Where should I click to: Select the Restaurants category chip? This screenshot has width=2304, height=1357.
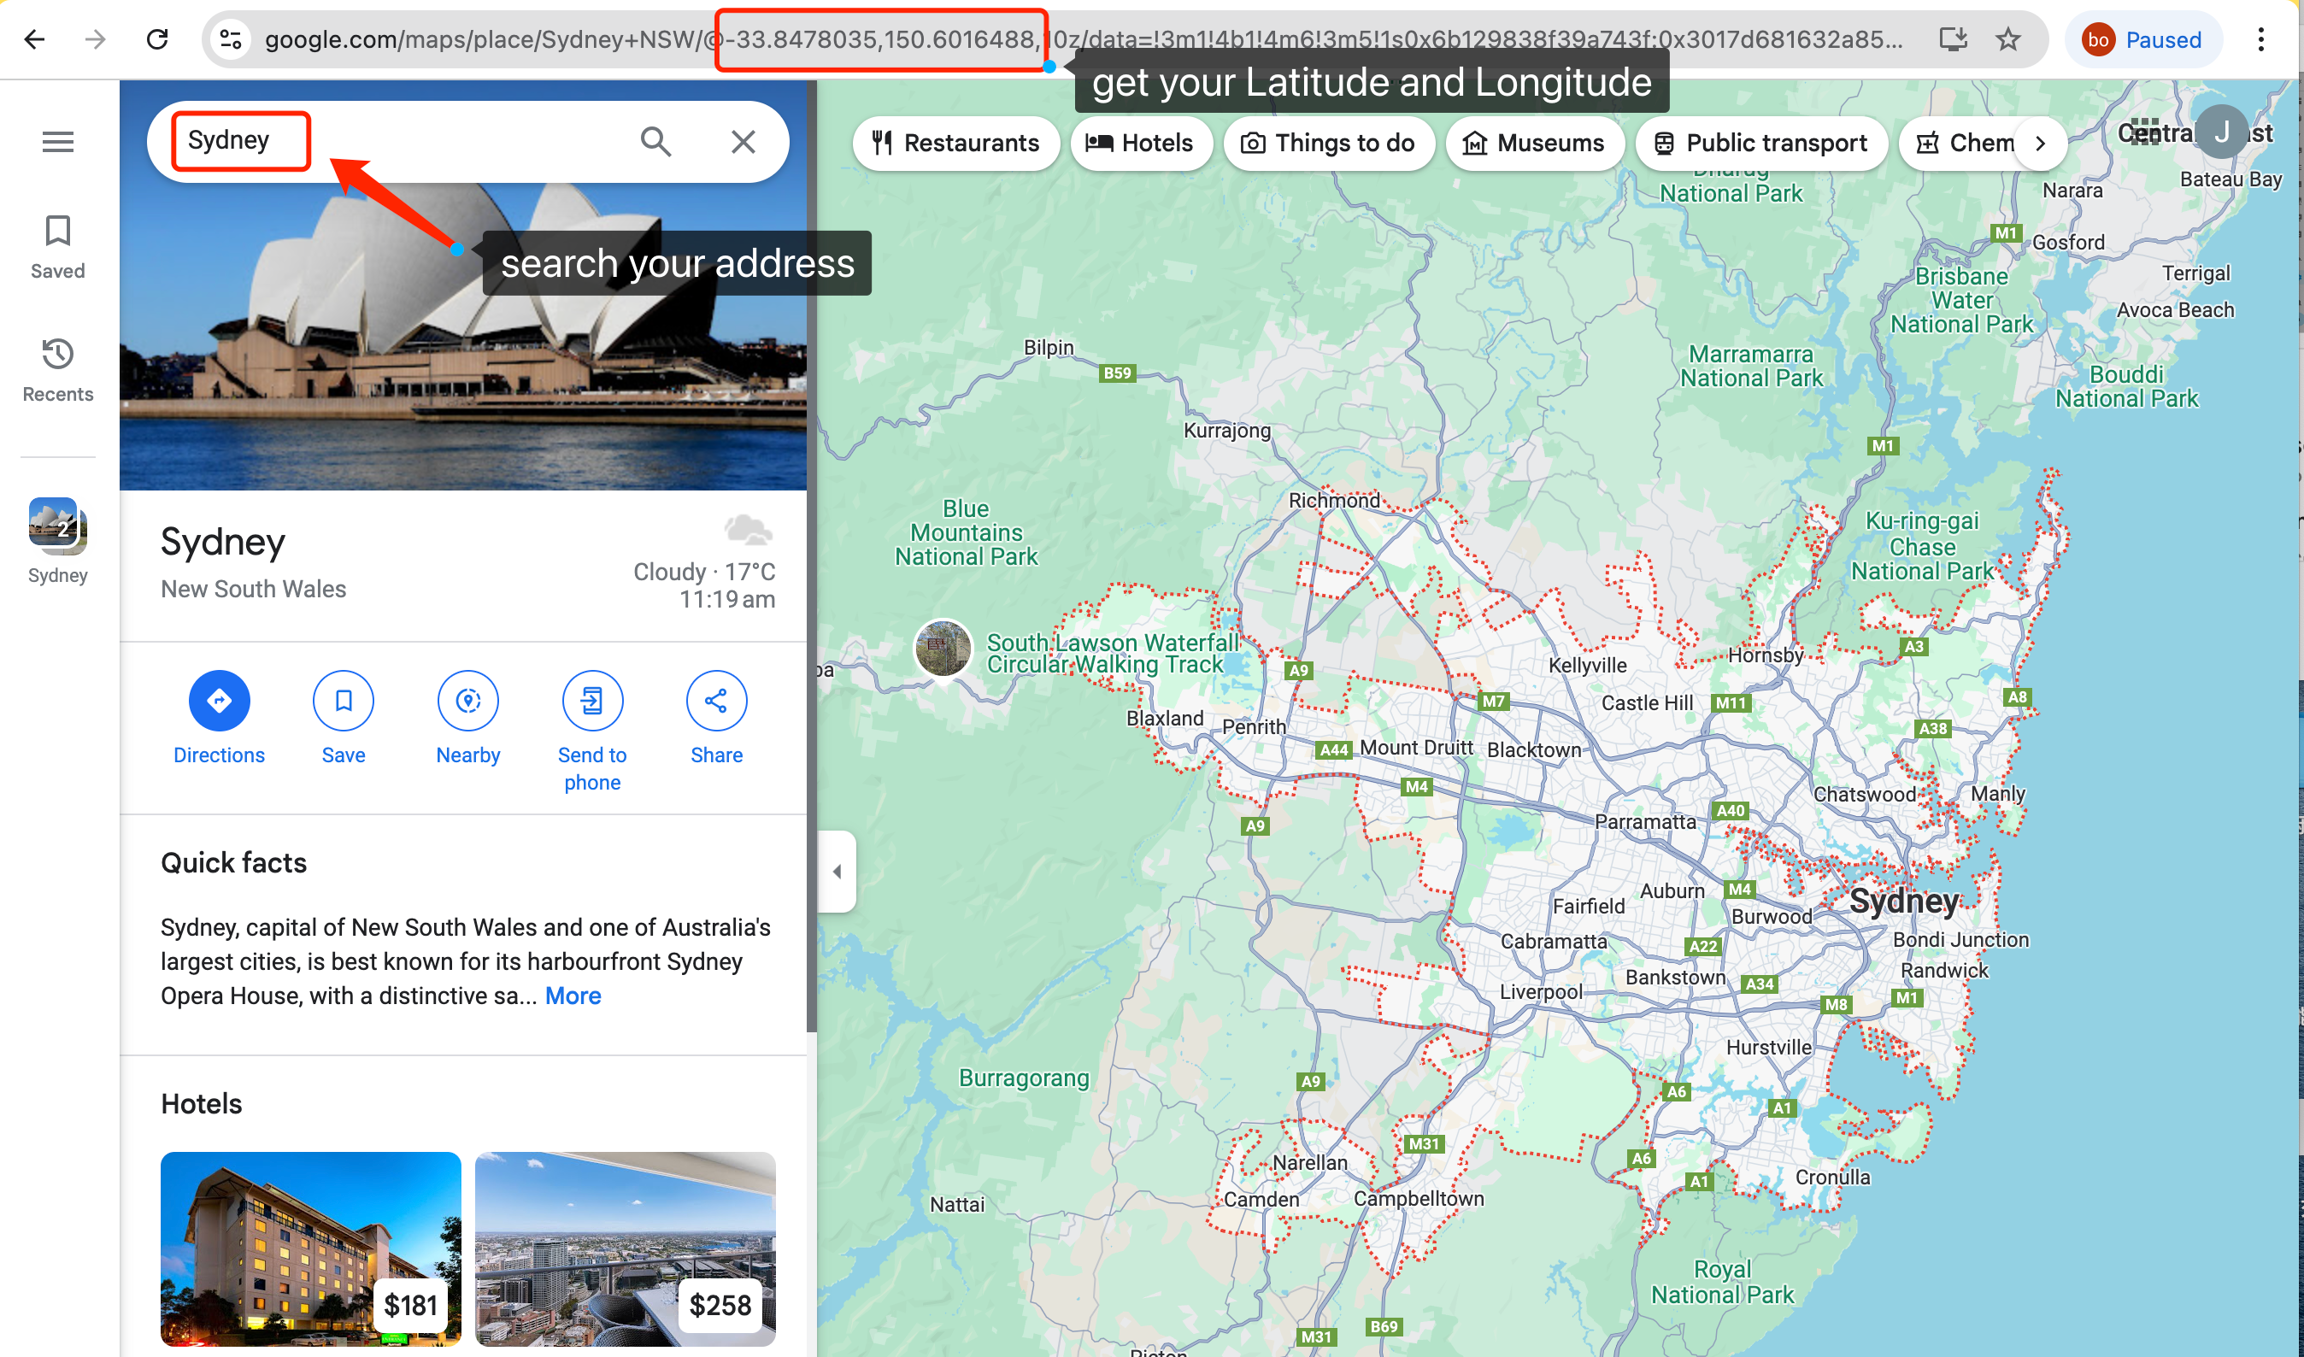[955, 143]
